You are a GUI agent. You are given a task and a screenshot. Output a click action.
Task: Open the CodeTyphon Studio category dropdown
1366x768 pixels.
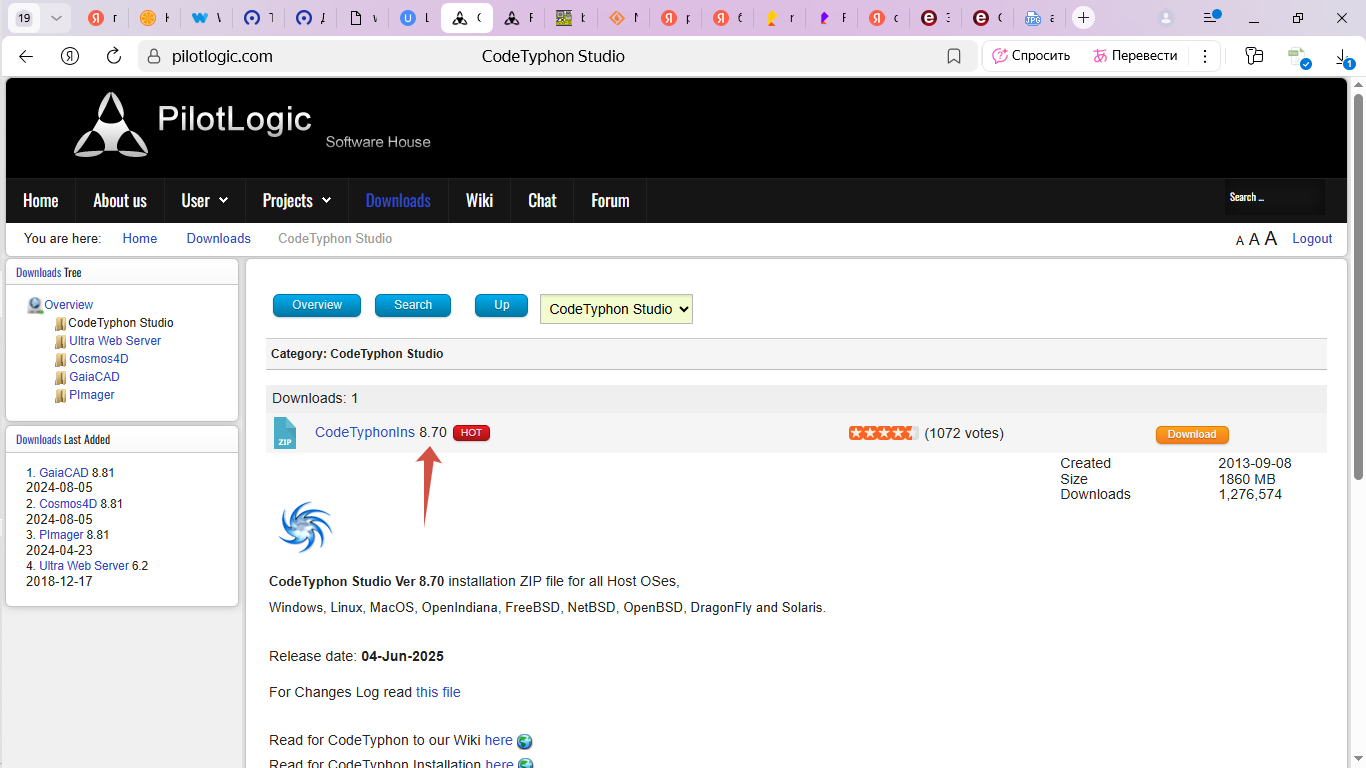pyautogui.click(x=616, y=309)
